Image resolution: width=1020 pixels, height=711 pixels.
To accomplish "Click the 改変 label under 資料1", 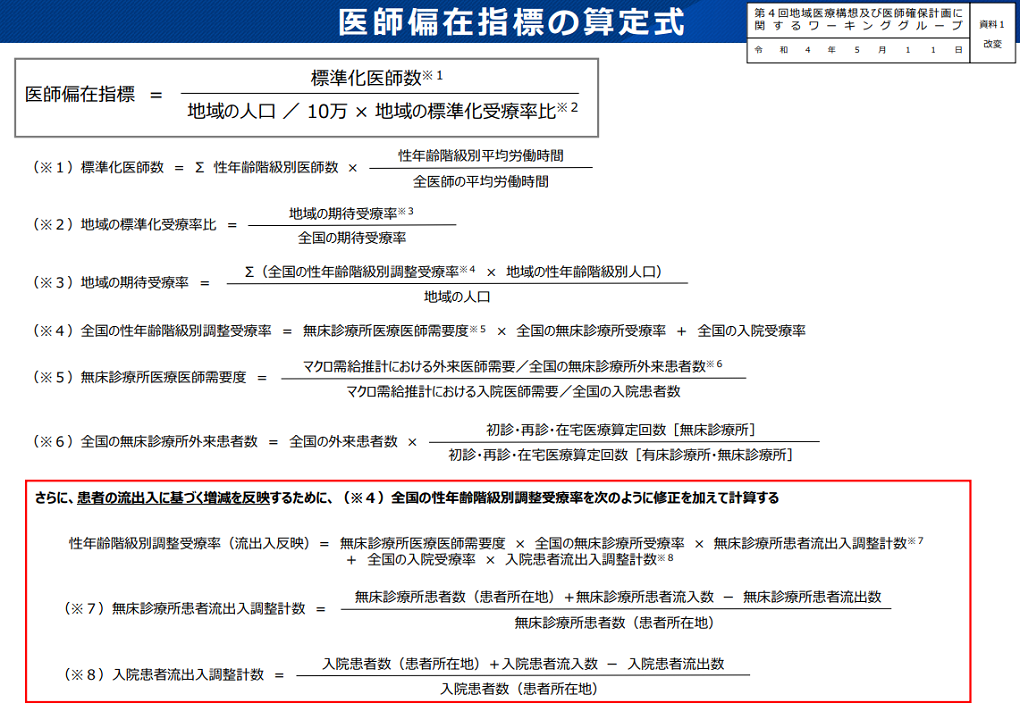I will [x=992, y=44].
